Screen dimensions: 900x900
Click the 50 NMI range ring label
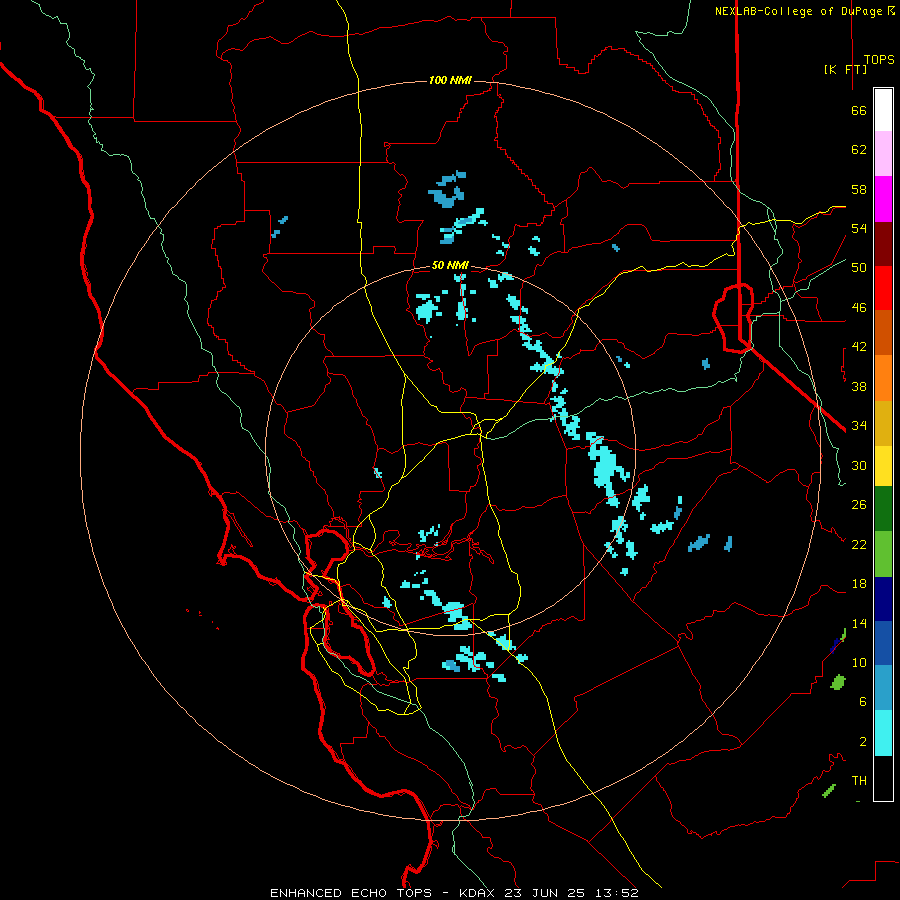point(450,265)
